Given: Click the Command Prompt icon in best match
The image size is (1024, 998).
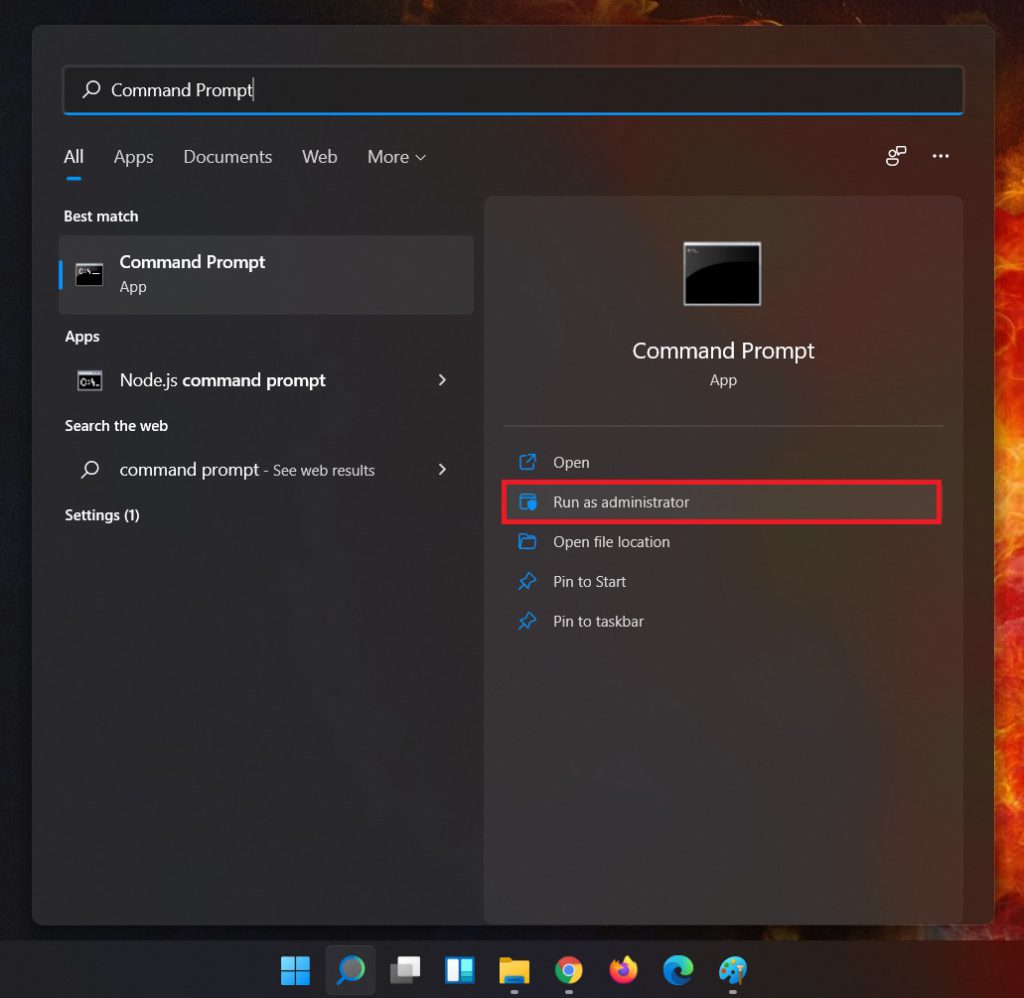Looking at the screenshot, I should (89, 274).
